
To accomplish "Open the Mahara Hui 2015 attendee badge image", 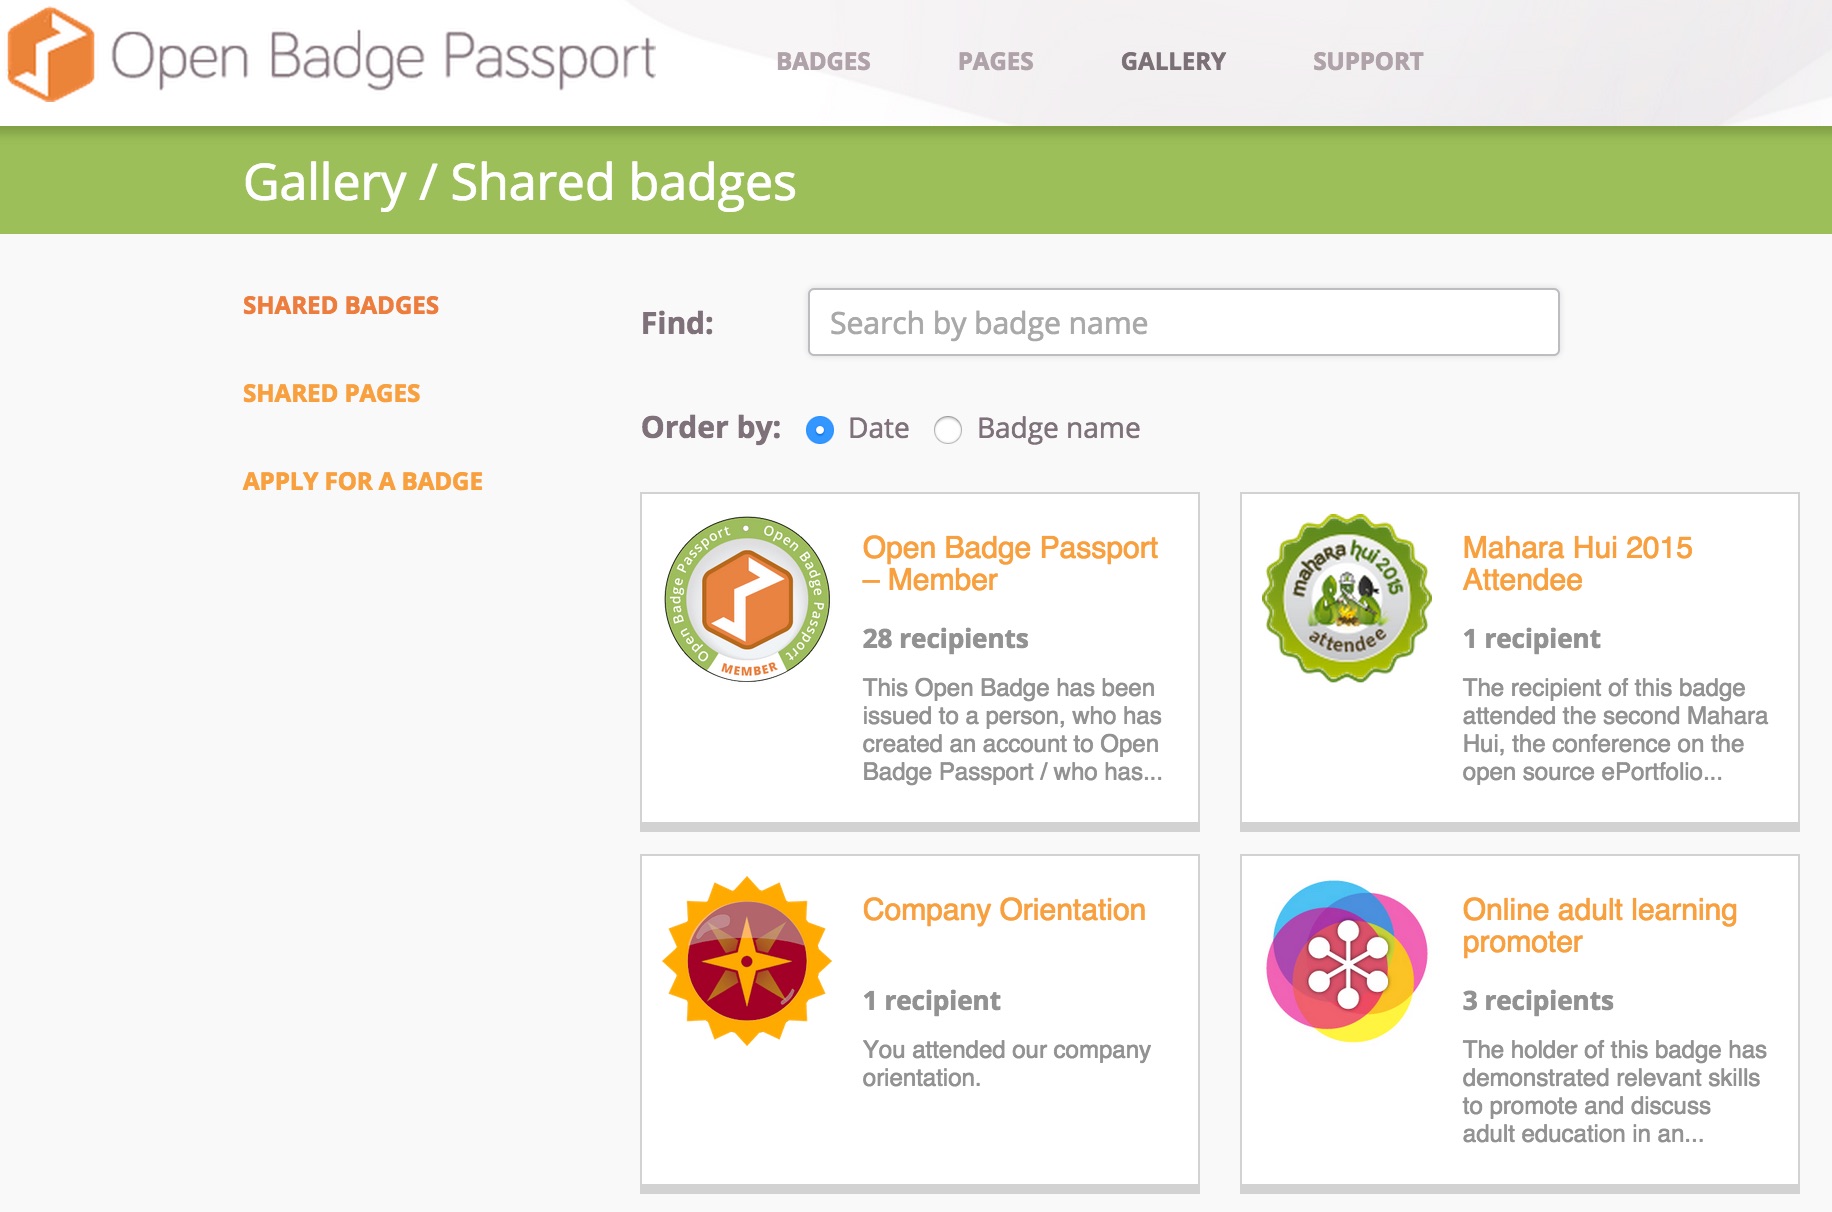I will 1346,598.
